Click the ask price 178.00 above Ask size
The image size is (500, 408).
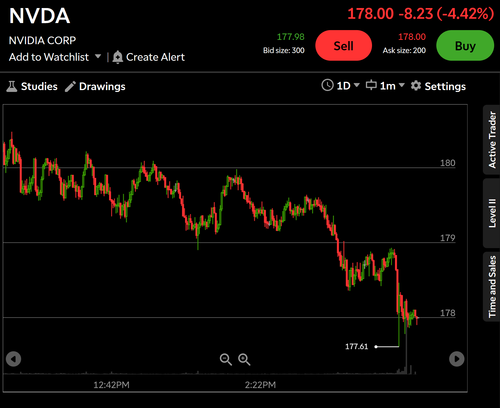(x=412, y=37)
